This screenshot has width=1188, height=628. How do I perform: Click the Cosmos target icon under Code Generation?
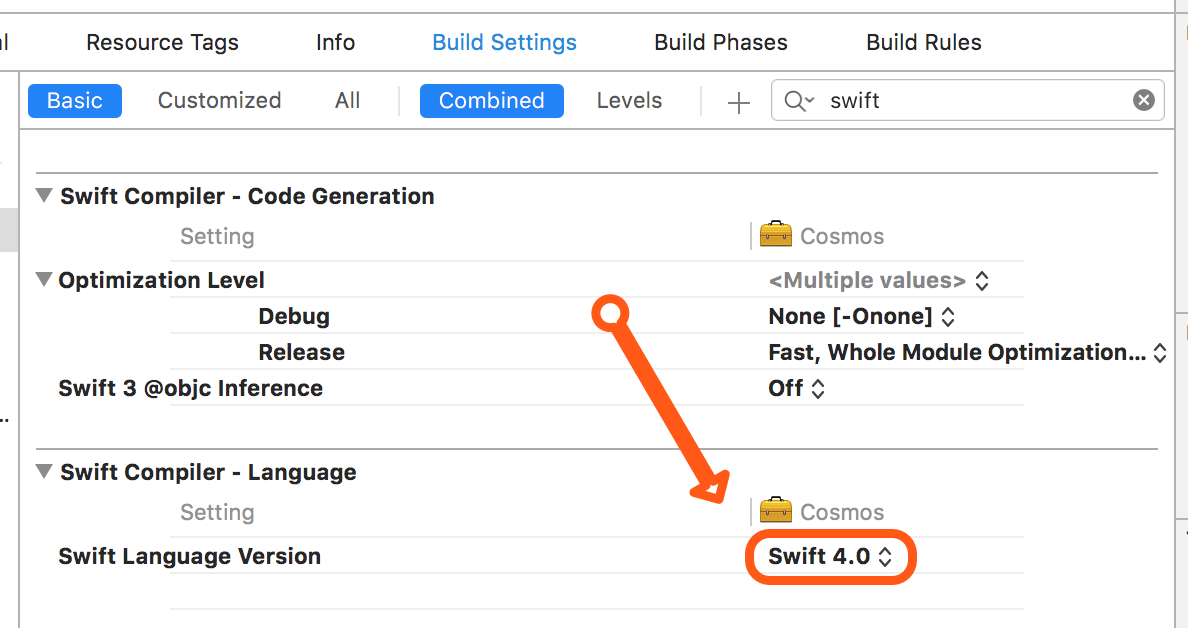(777, 235)
